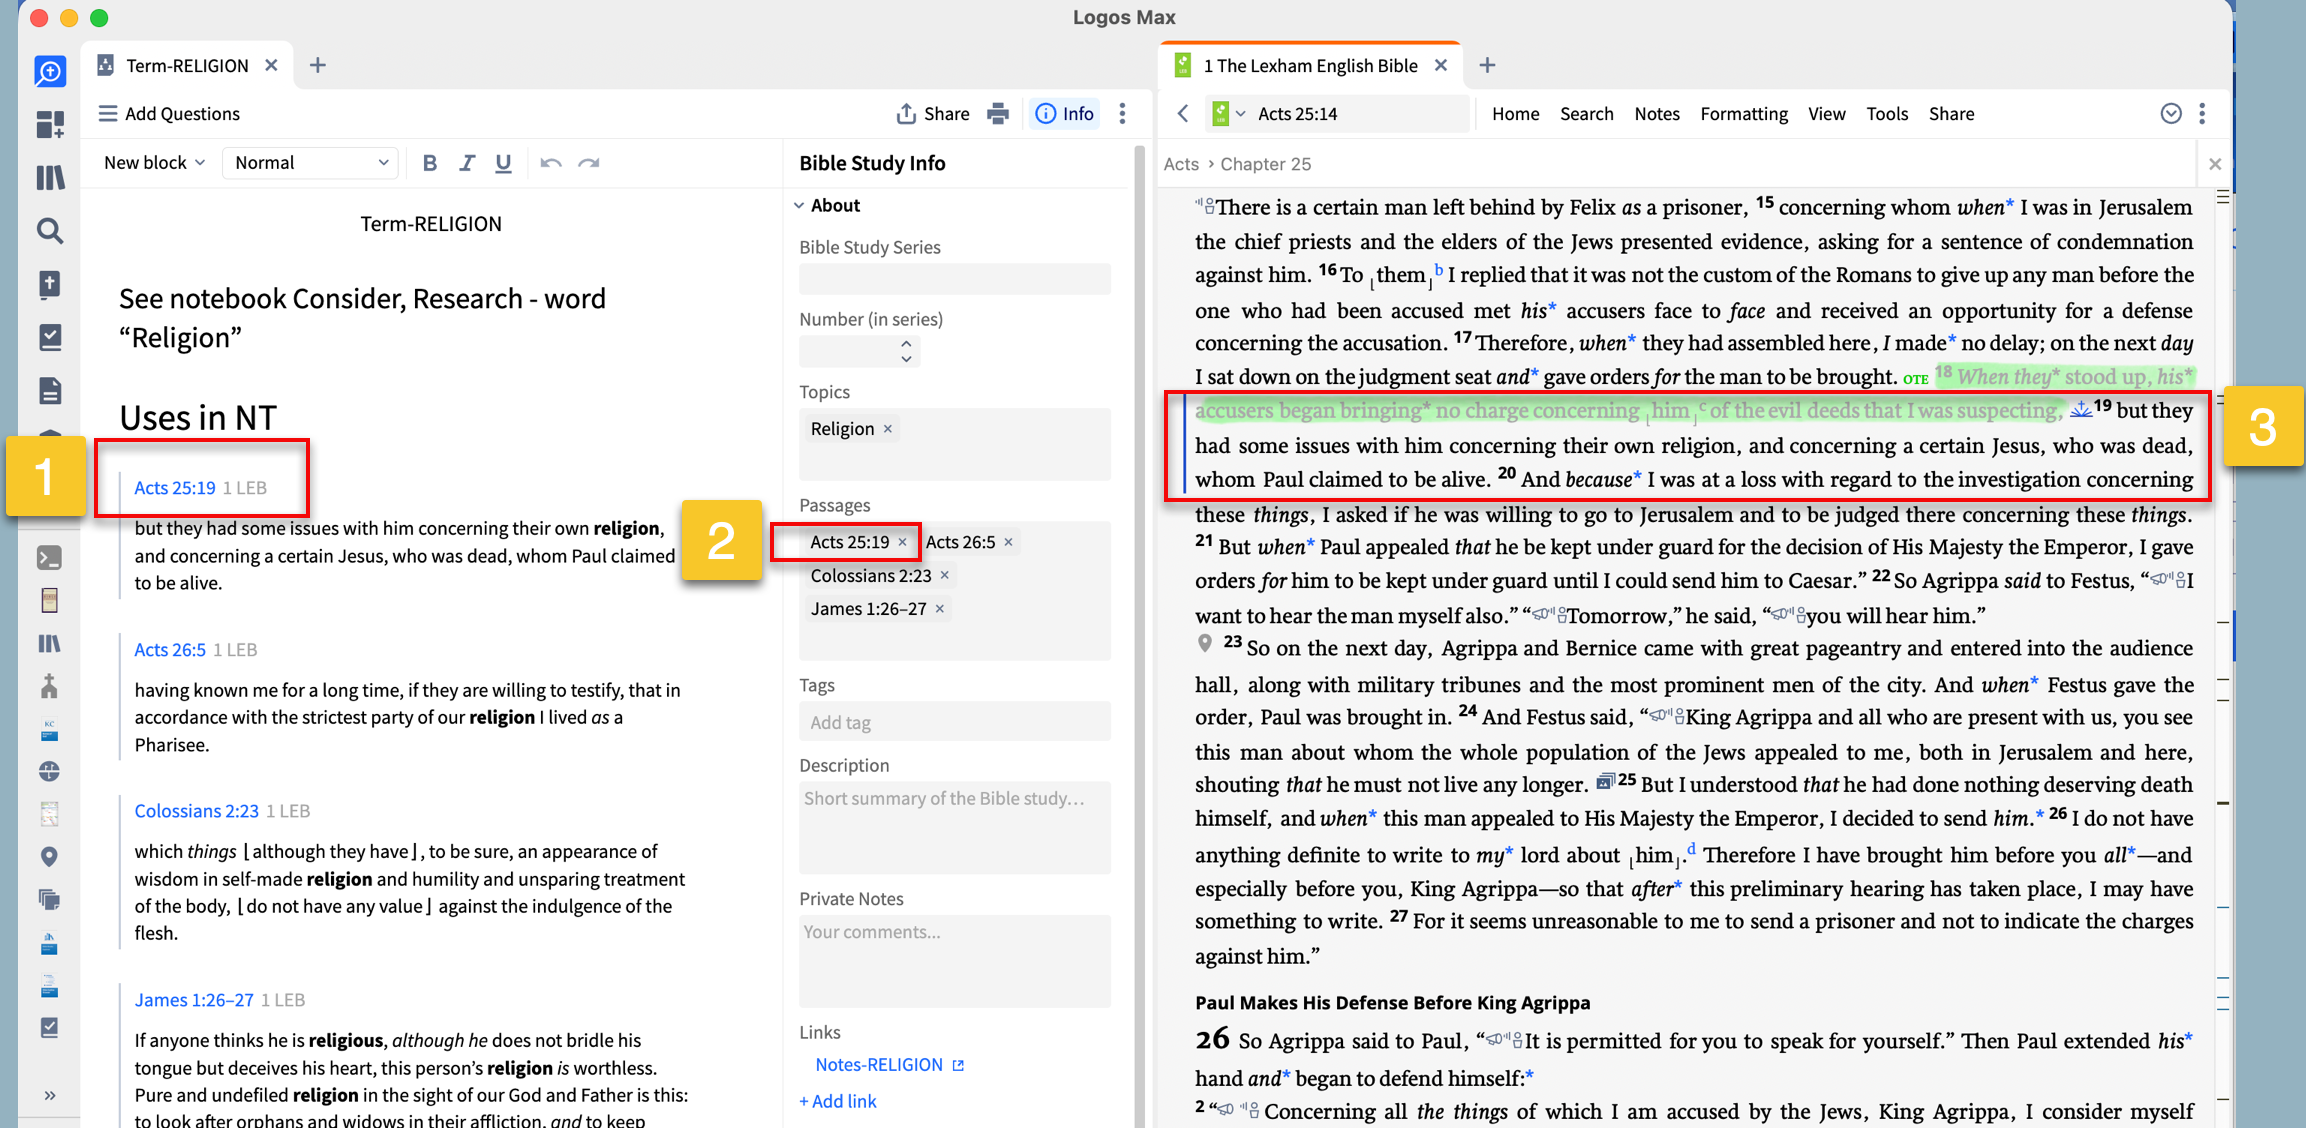Click the Print icon beside Share
The height and width of the screenshot is (1128, 2306).
[997, 114]
